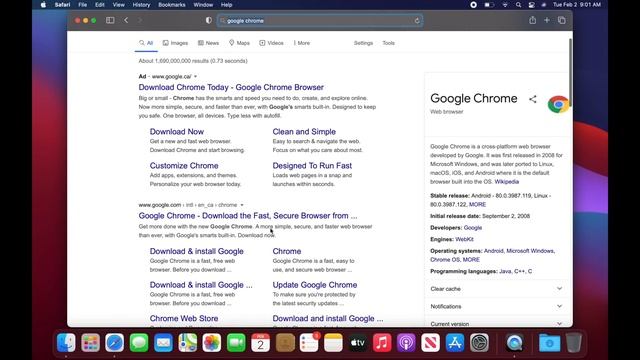Open the privacy report shield icon
This screenshot has width=640, height=360.
(209, 20)
